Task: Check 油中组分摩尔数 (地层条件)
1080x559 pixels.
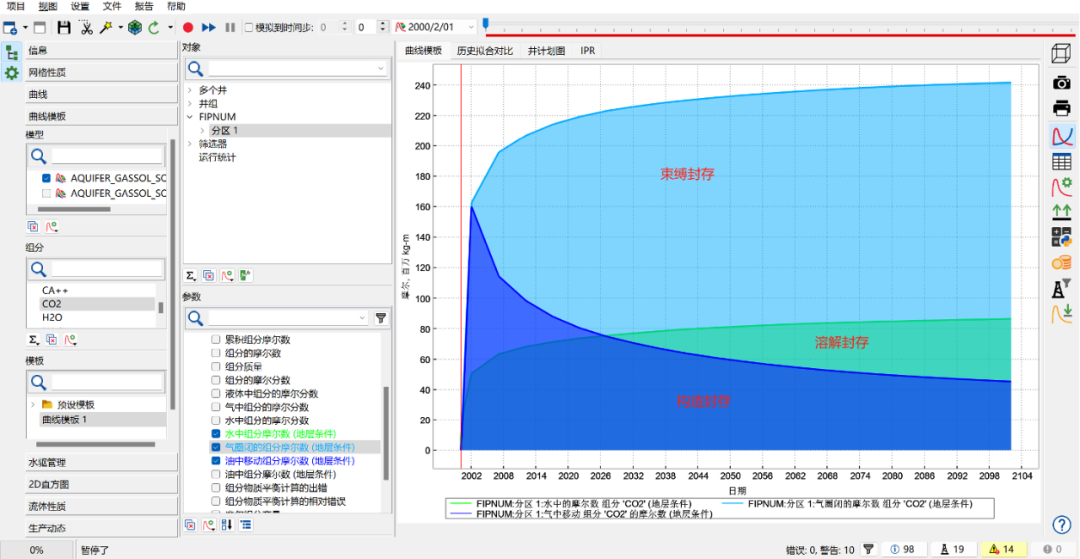Action: click(216, 474)
